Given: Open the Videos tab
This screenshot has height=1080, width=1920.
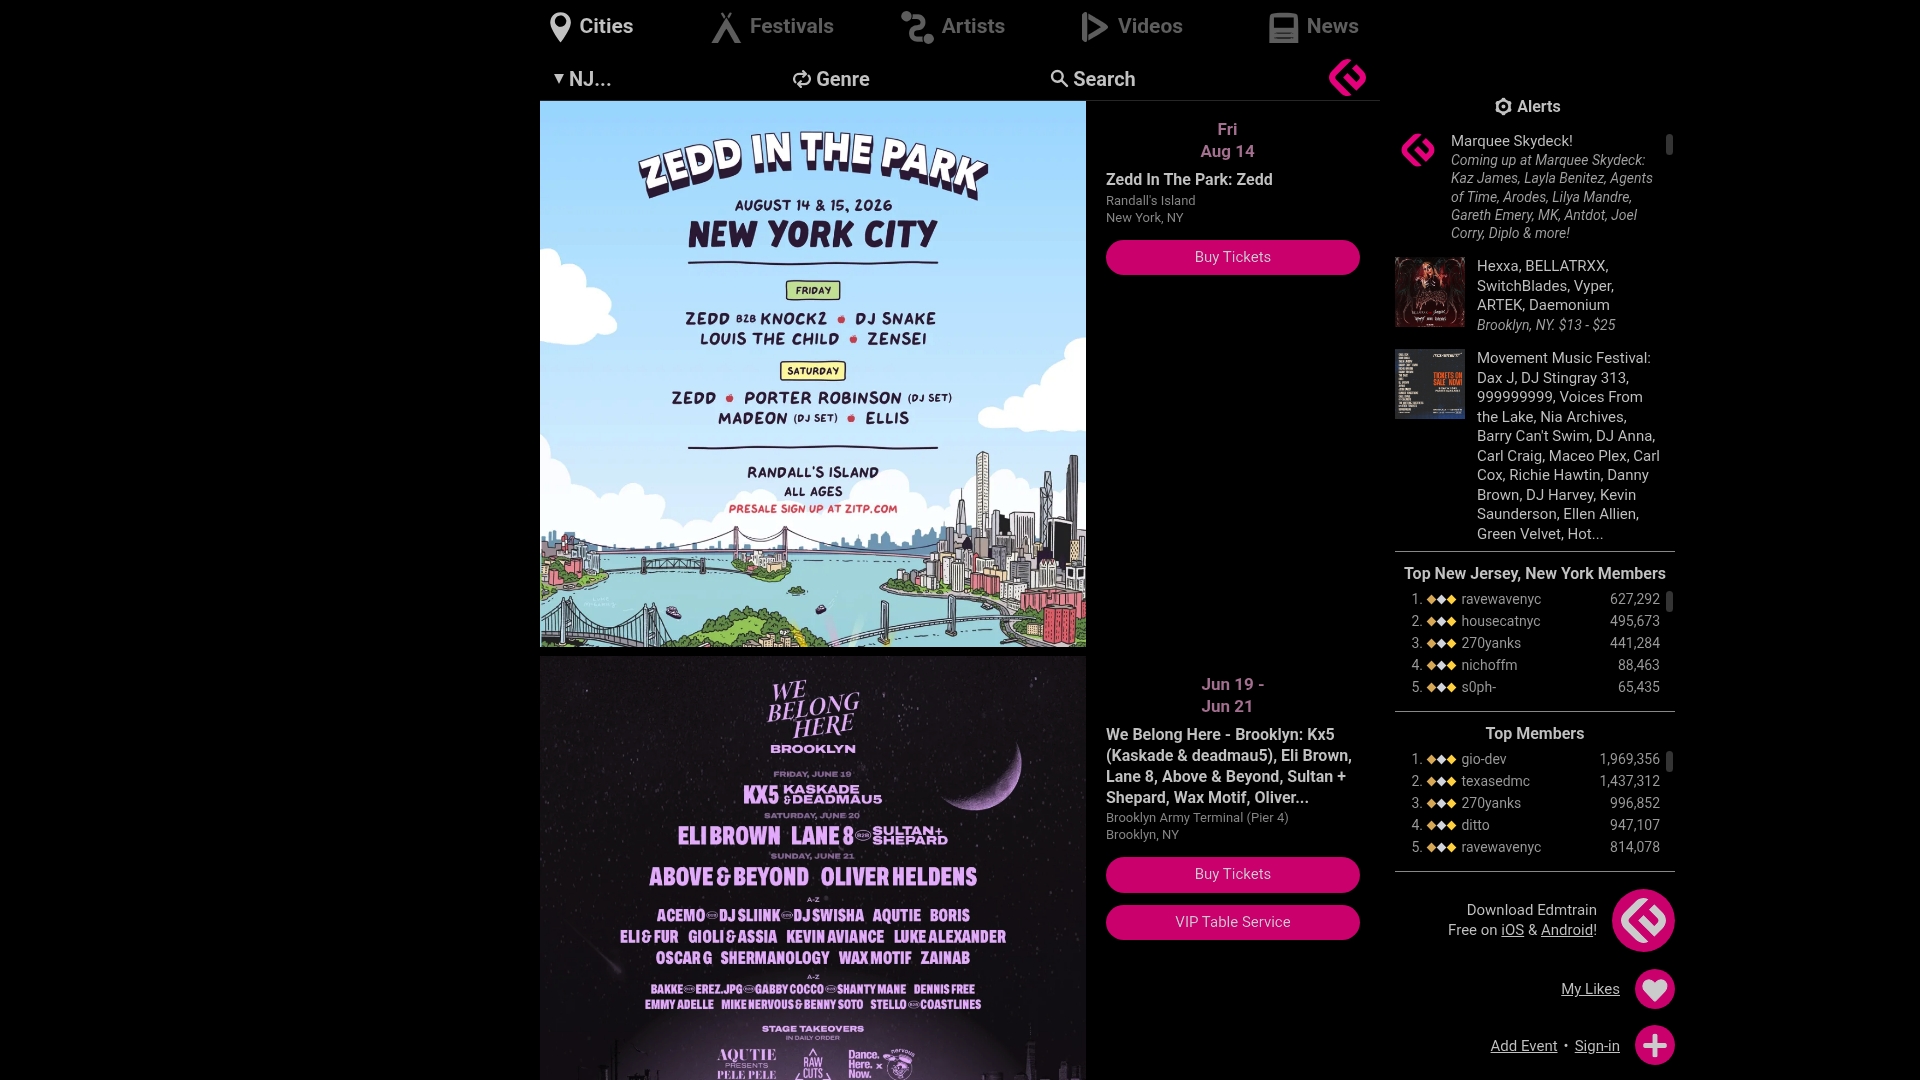Looking at the screenshot, I should pyautogui.click(x=1132, y=26).
